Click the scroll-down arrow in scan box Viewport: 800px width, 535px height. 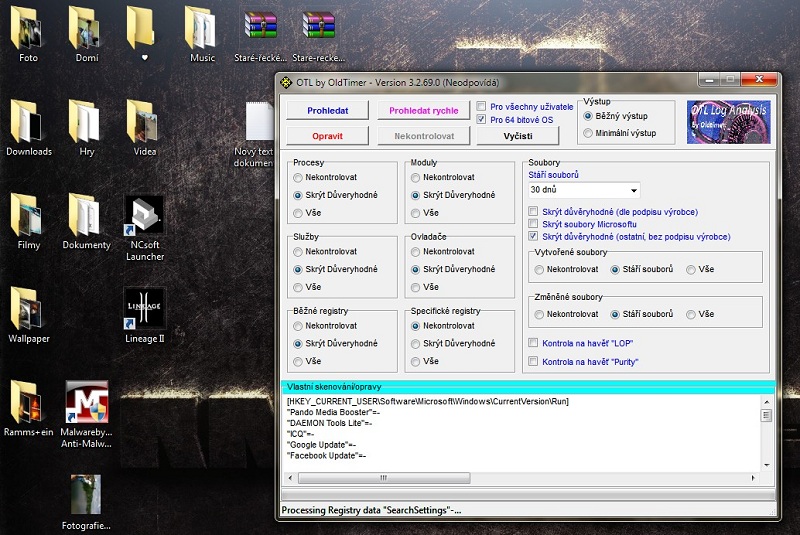[x=766, y=465]
